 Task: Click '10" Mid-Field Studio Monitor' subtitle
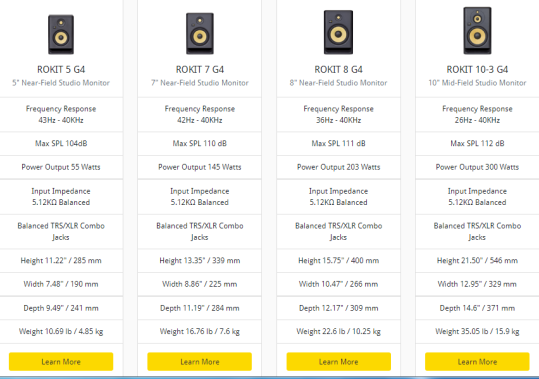pyautogui.click(x=477, y=83)
